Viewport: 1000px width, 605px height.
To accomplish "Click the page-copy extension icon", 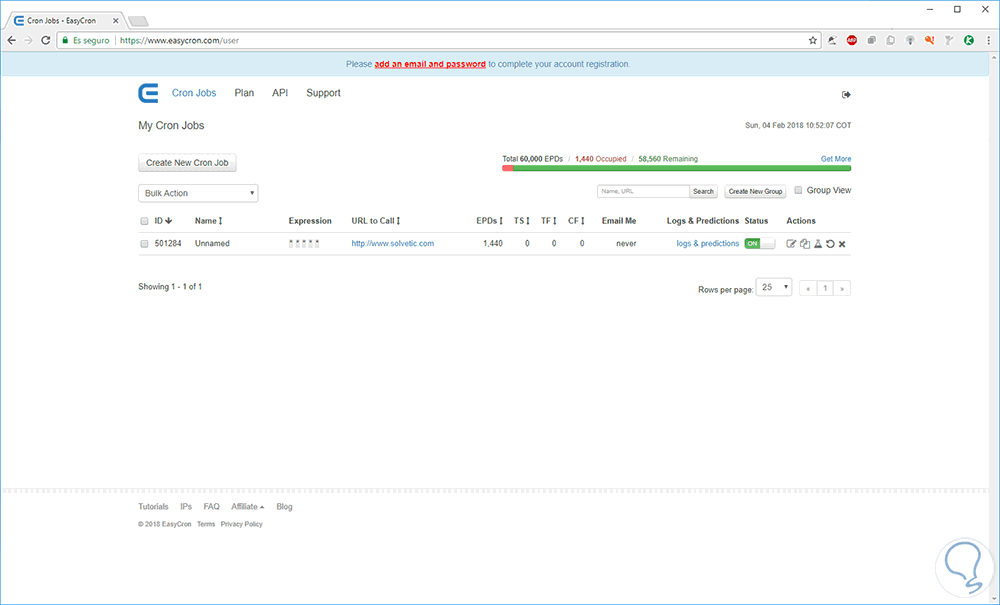I will coord(890,40).
